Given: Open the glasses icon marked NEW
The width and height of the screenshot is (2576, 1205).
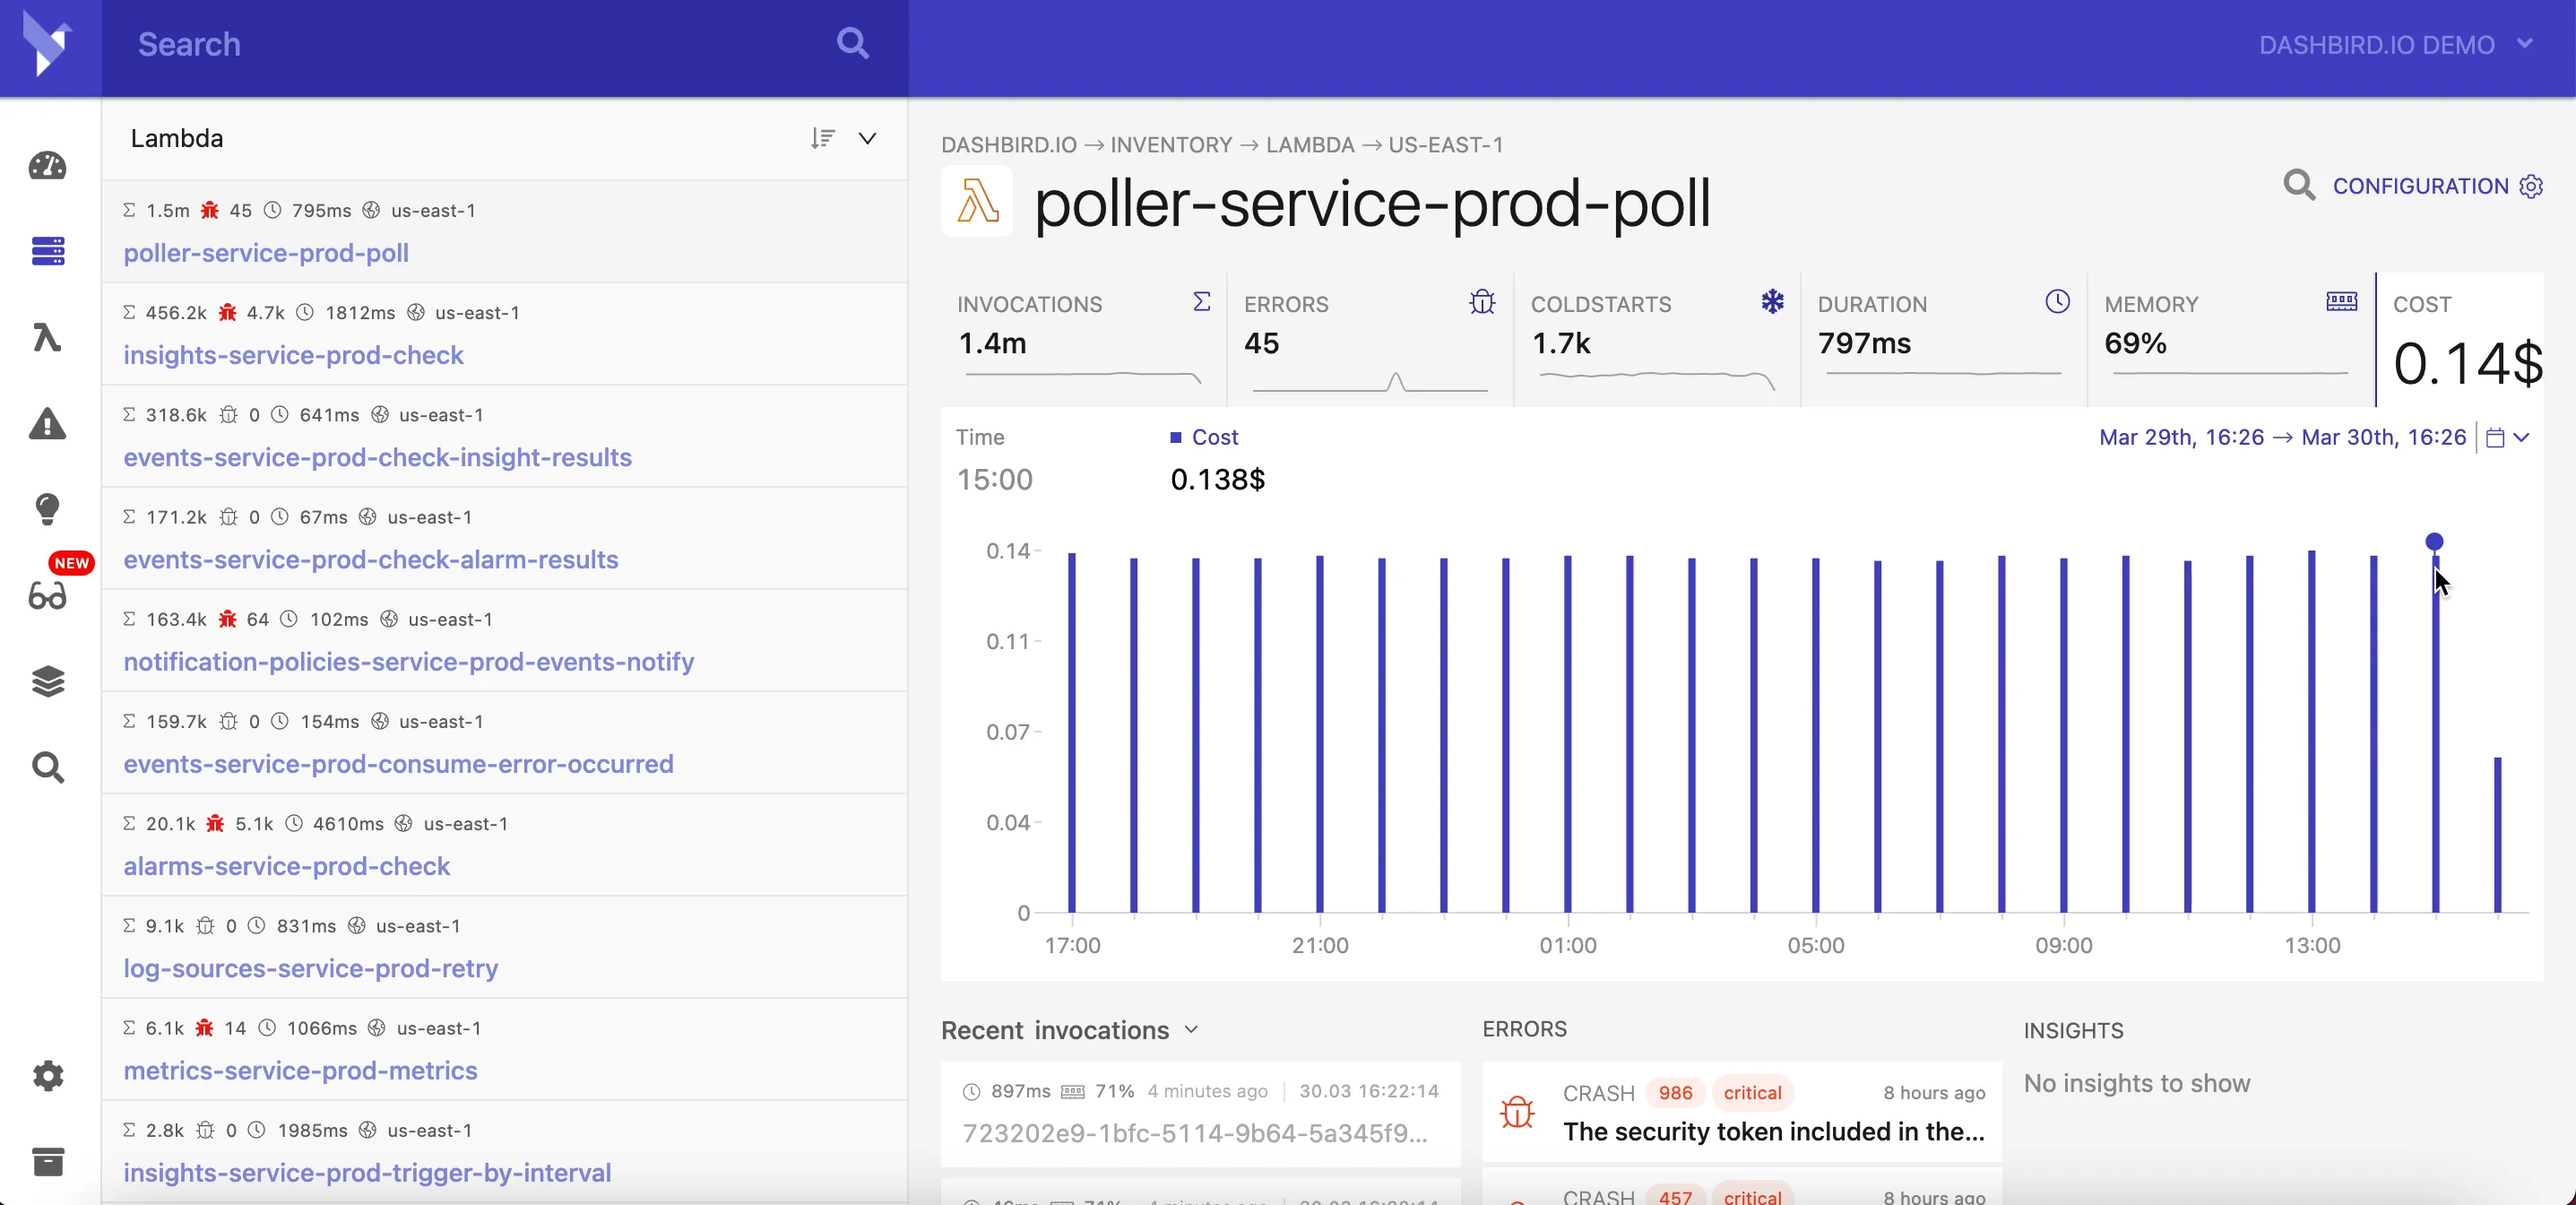Looking at the screenshot, I should [x=47, y=596].
